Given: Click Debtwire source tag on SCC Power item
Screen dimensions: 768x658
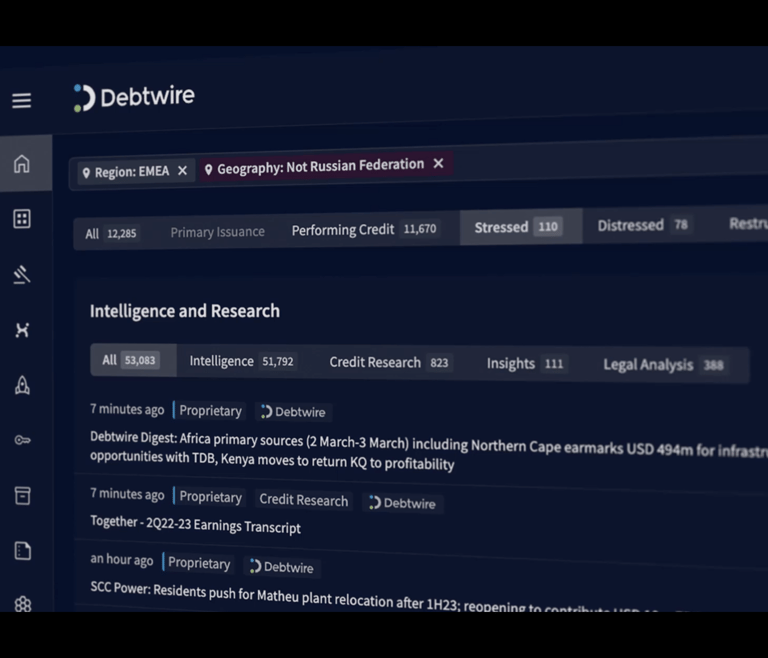Looking at the screenshot, I should [x=282, y=567].
